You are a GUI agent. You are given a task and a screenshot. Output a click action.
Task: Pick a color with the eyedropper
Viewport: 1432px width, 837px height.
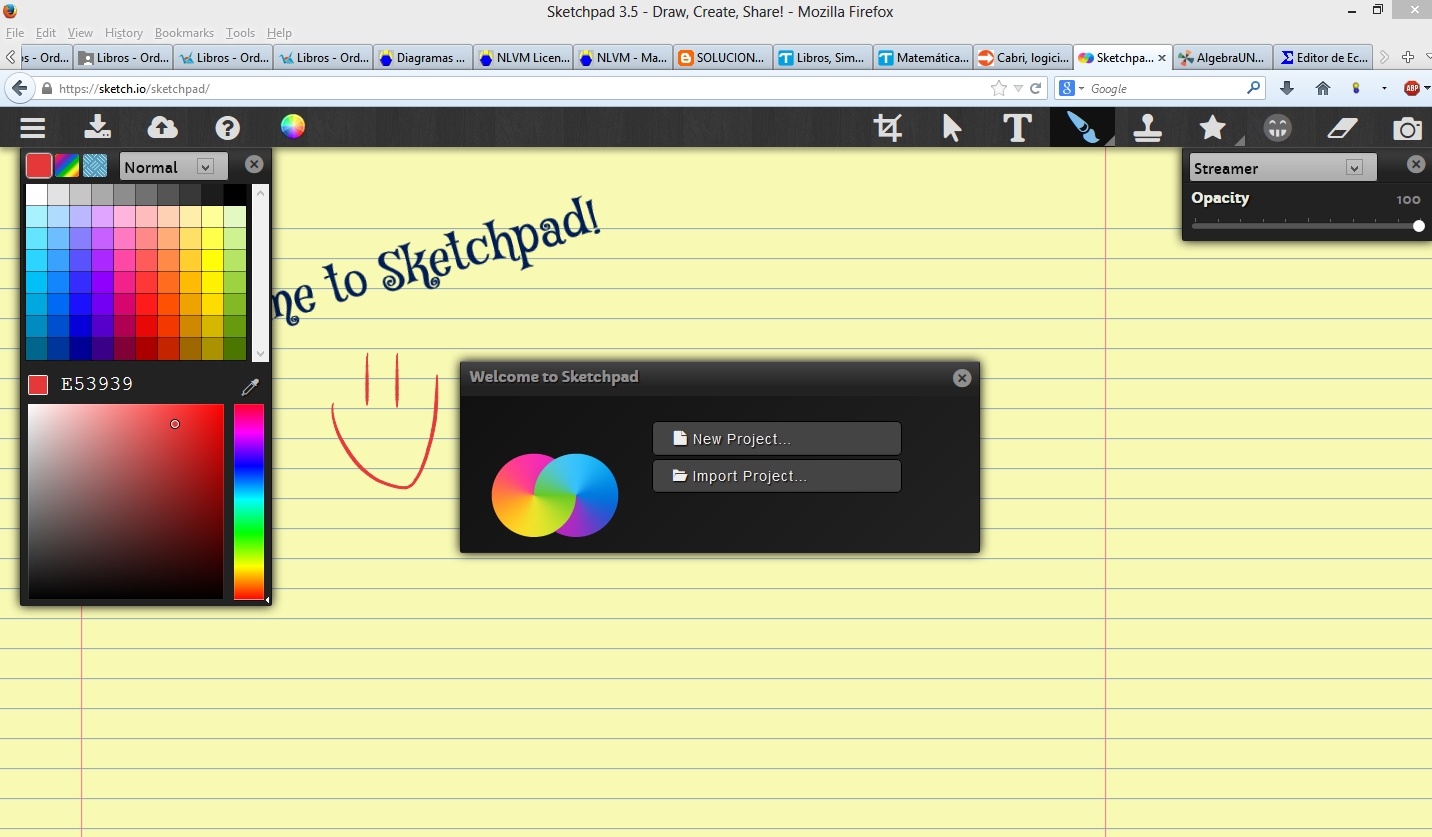(x=250, y=386)
